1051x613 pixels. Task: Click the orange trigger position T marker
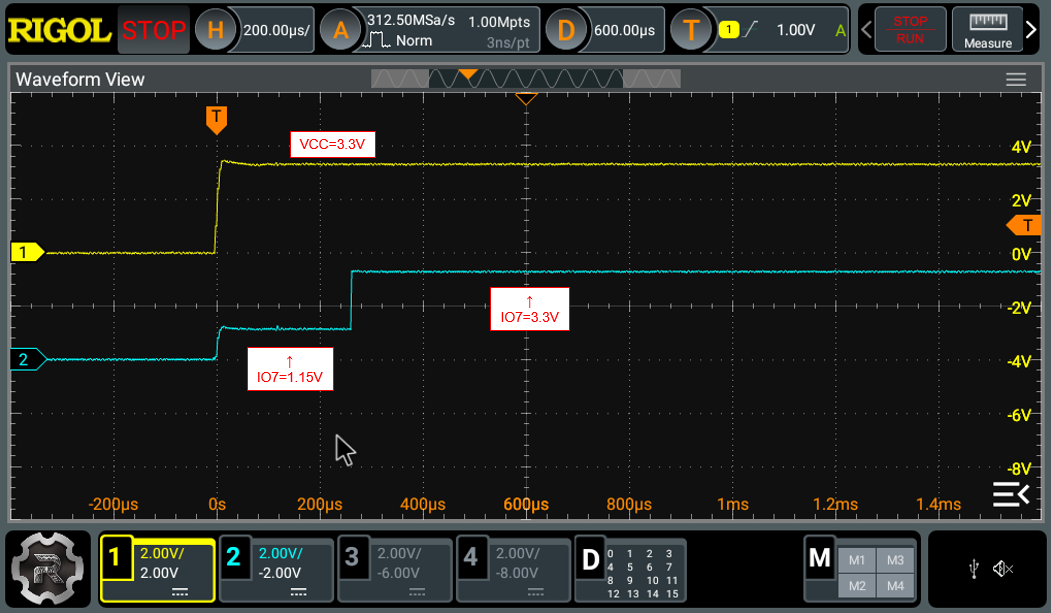217,119
